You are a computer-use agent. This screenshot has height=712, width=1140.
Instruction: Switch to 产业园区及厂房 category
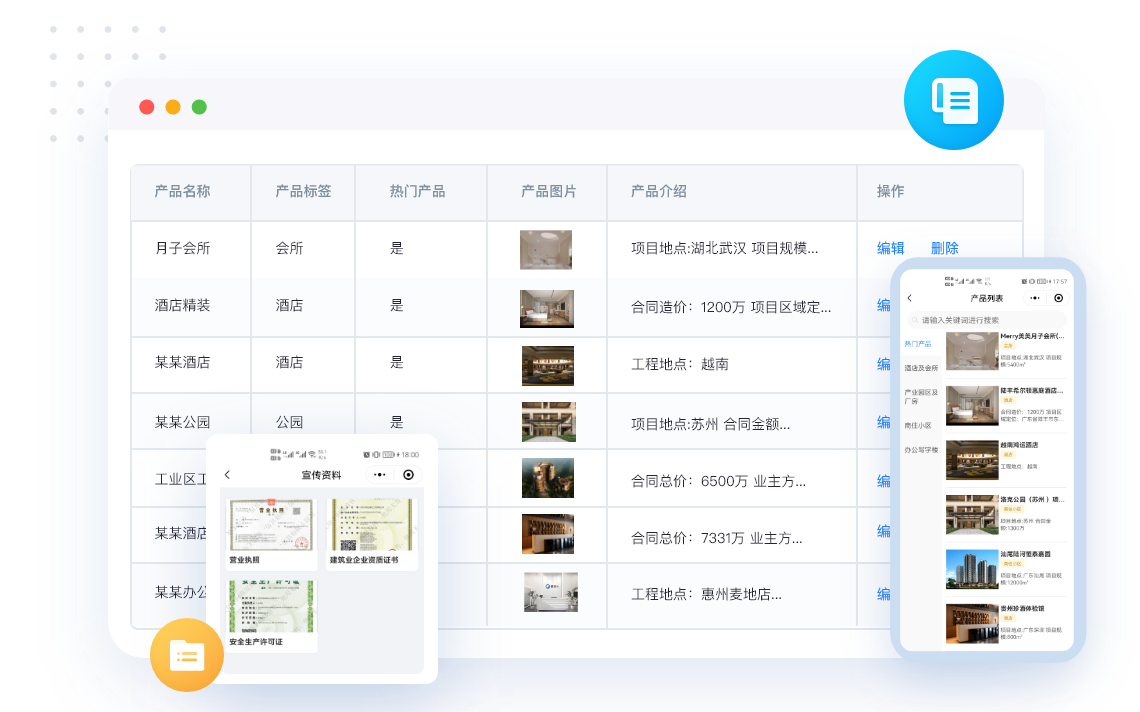point(920,396)
